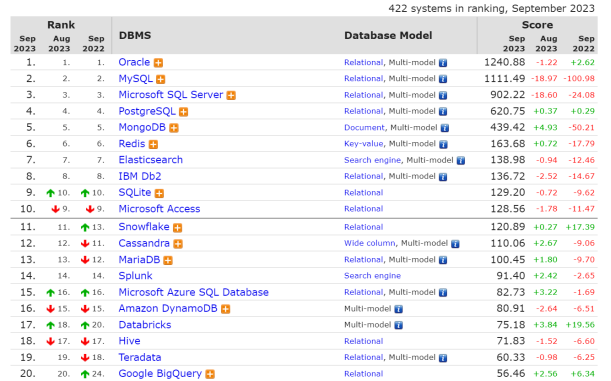Open the MongoDB link

click(x=142, y=127)
